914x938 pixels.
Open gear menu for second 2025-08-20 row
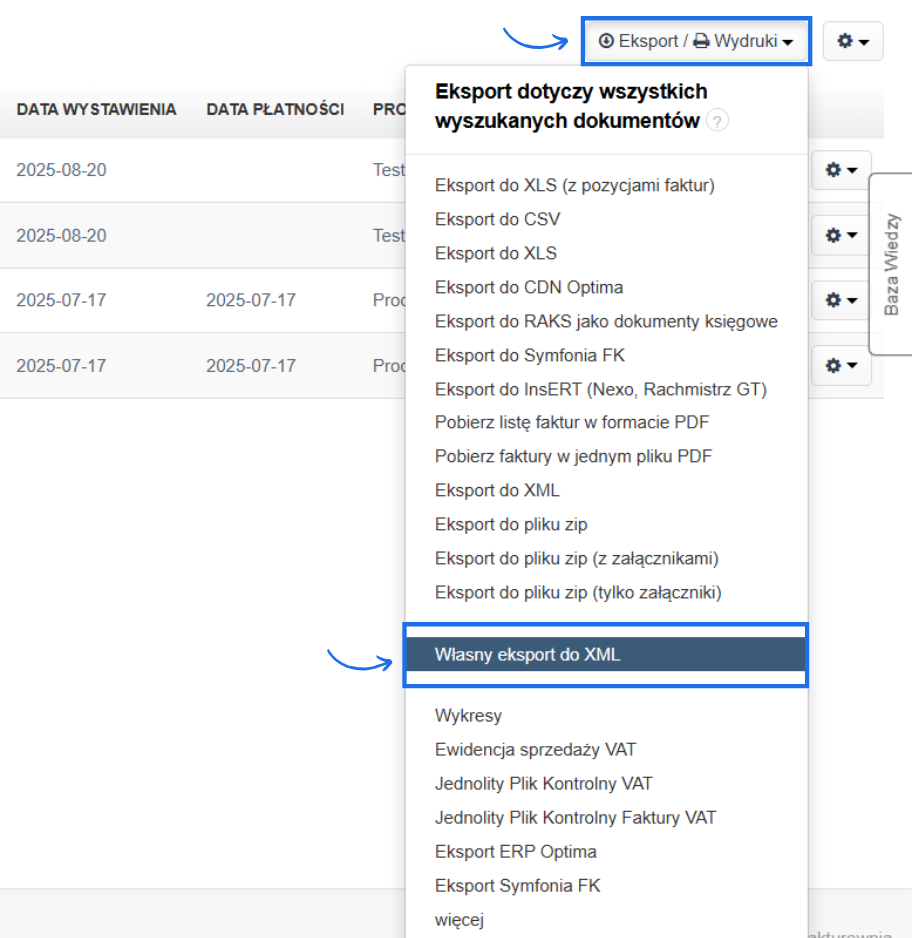(841, 235)
